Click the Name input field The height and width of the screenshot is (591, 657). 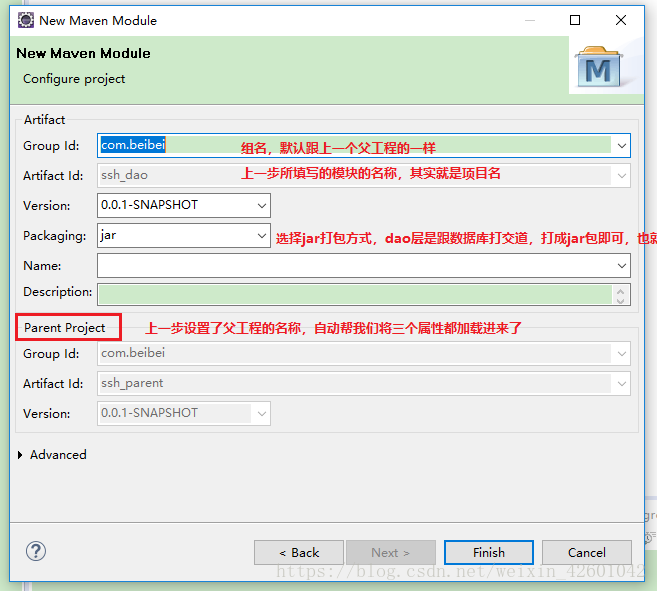pyautogui.click(x=364, y=266)
